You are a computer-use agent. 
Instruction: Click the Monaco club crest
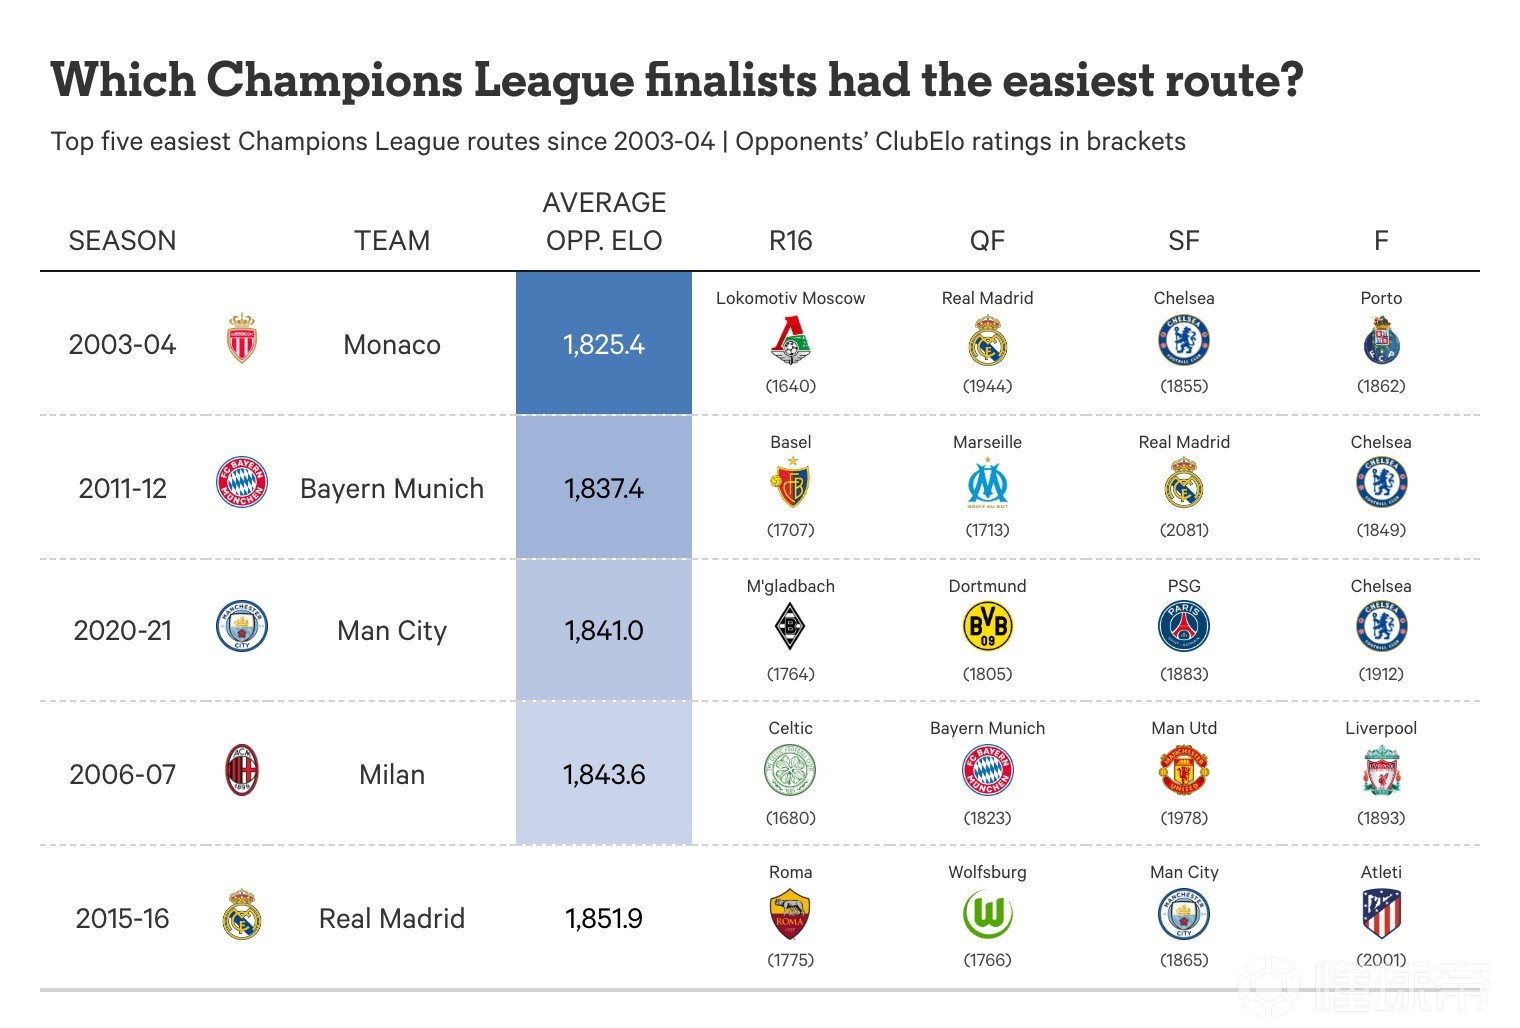242,340
